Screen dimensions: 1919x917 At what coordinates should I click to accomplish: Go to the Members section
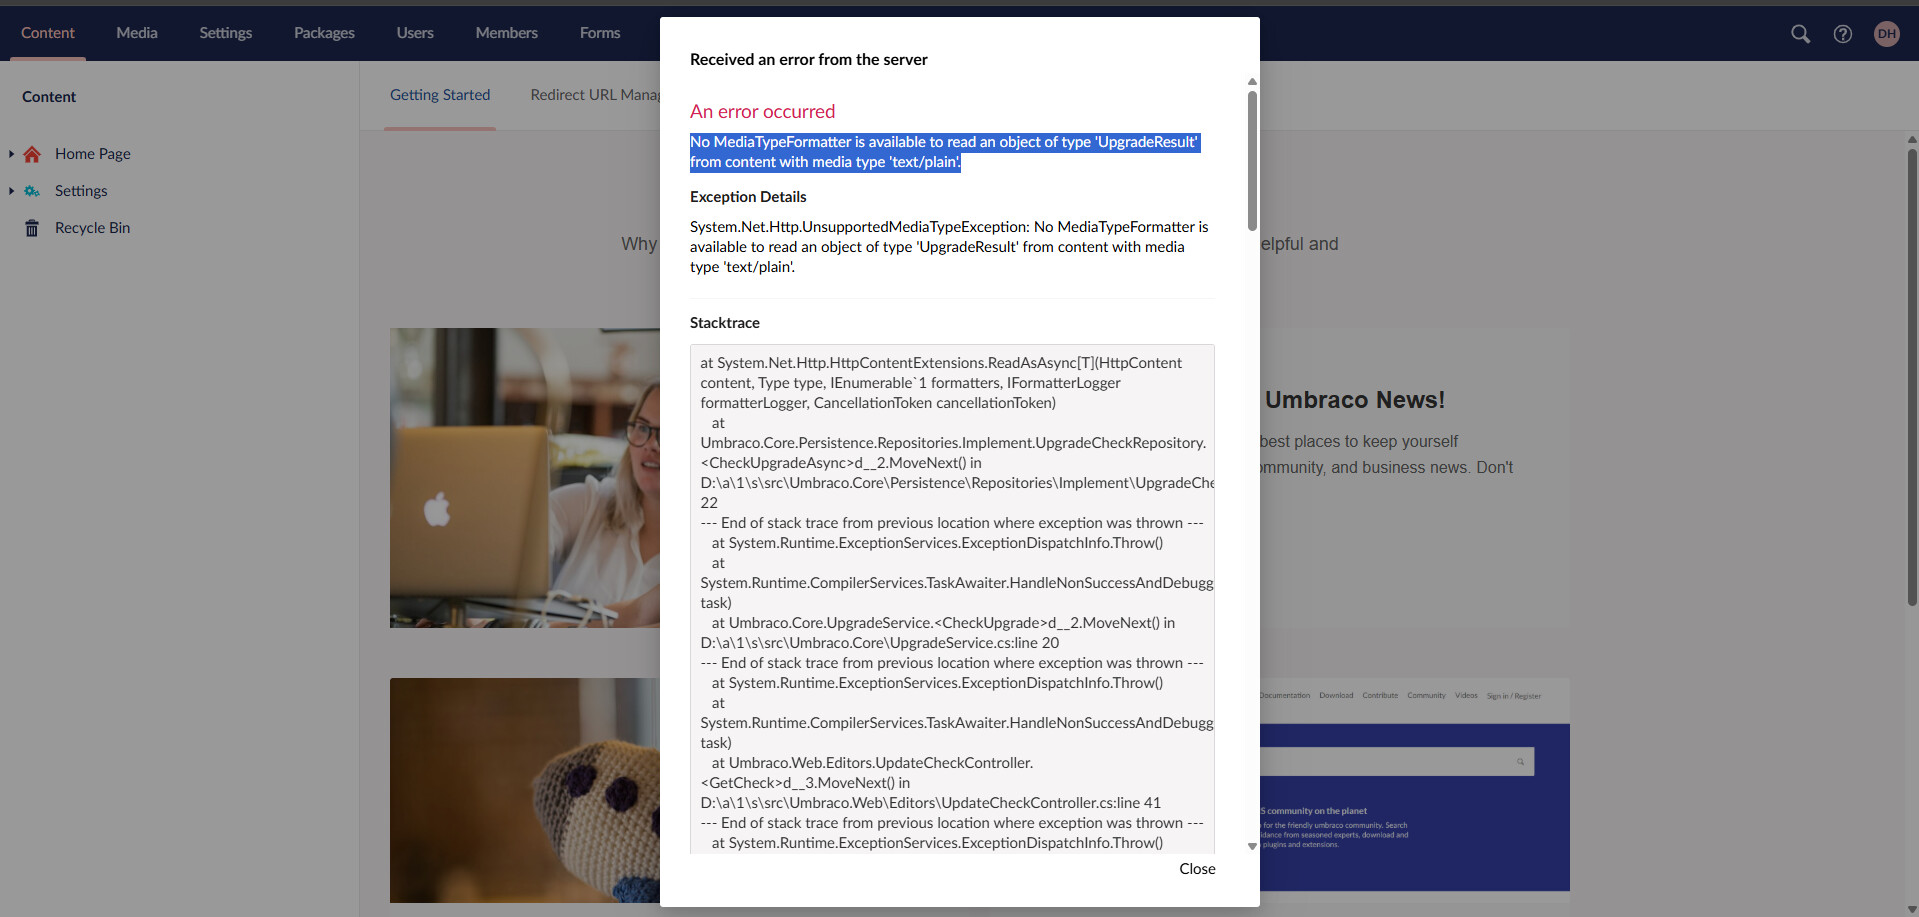[x=507, y=33]
